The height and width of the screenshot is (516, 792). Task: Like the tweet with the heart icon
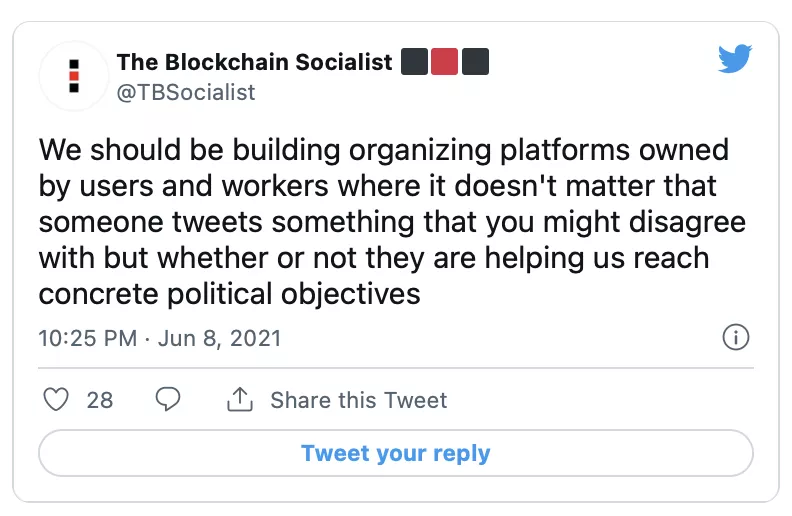point(58,400)
